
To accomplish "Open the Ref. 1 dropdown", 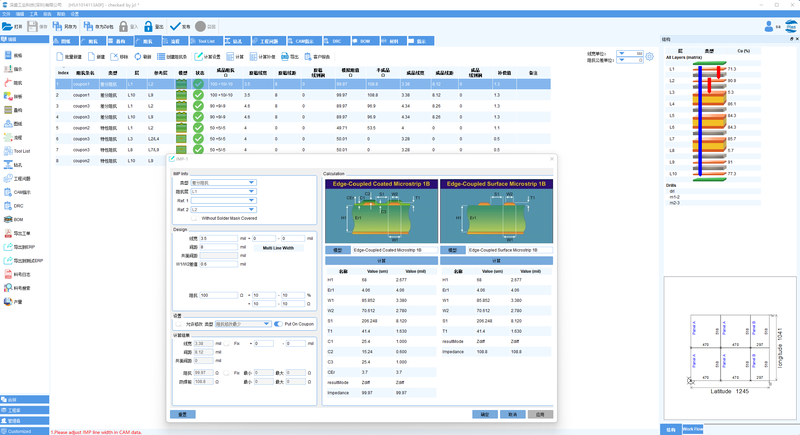I will click(x=223, y=200).
